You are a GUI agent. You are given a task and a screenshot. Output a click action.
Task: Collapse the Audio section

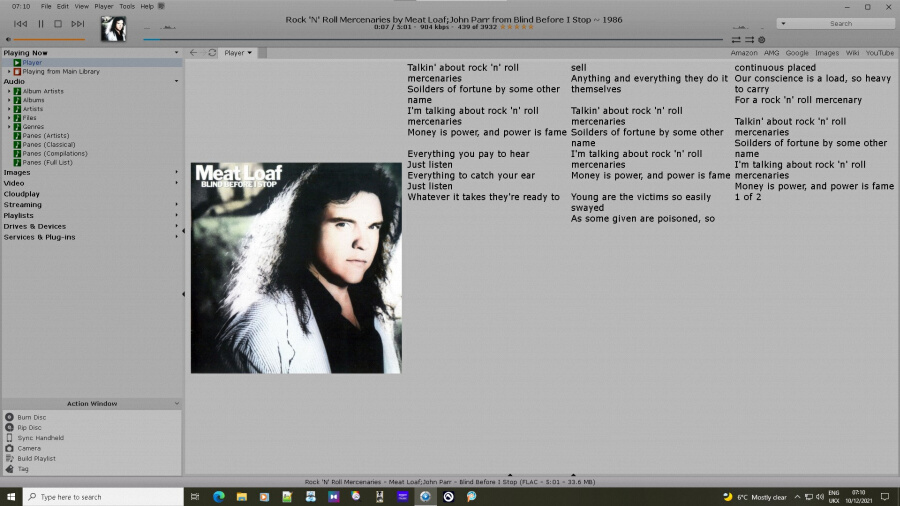pos(176,81)
